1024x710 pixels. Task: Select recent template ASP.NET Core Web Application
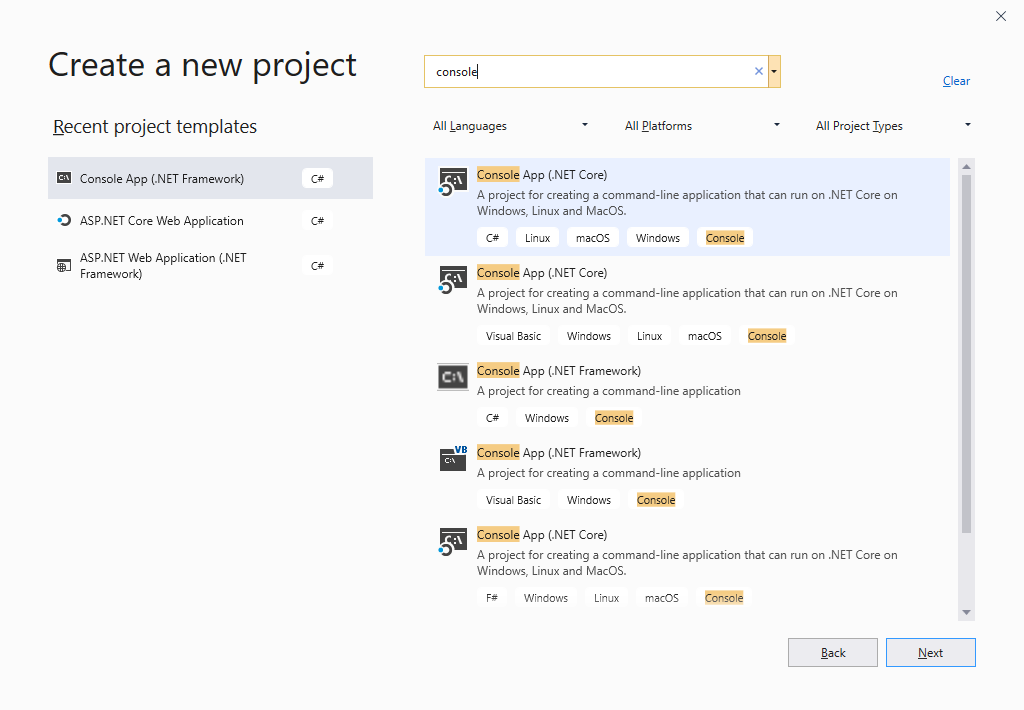point(210,221)
